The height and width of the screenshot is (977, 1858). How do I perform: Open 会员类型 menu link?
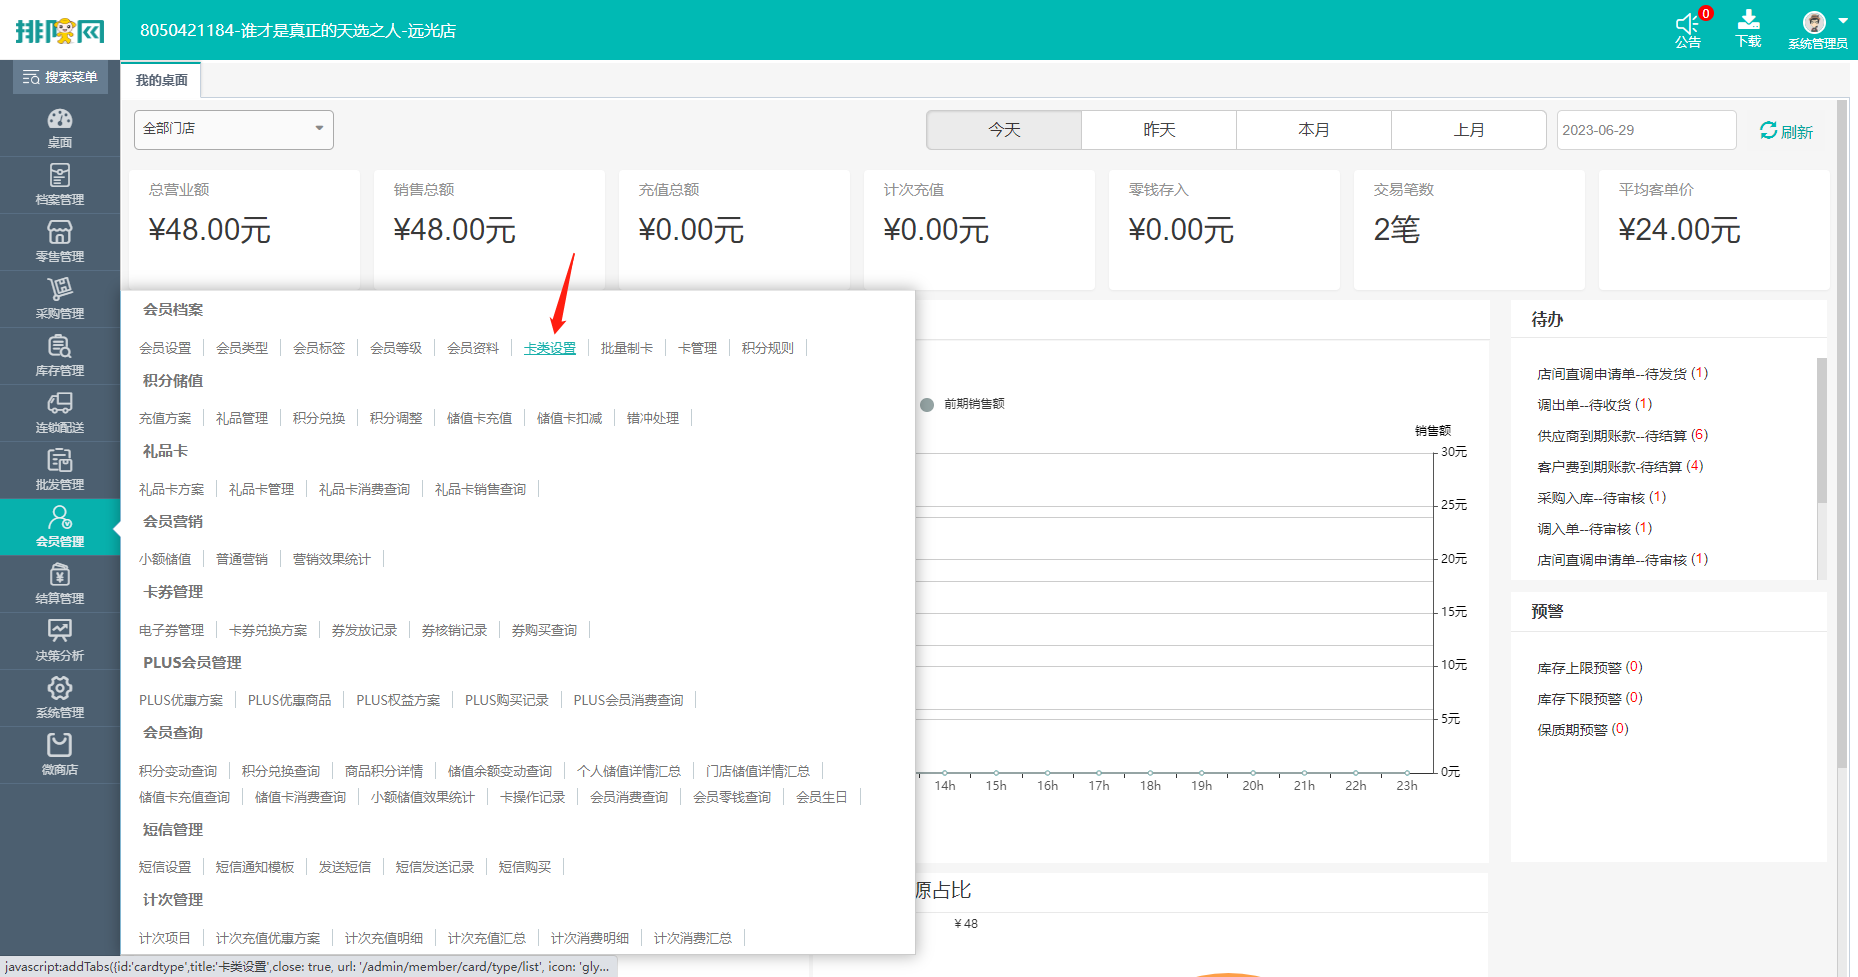coord(242,348)
